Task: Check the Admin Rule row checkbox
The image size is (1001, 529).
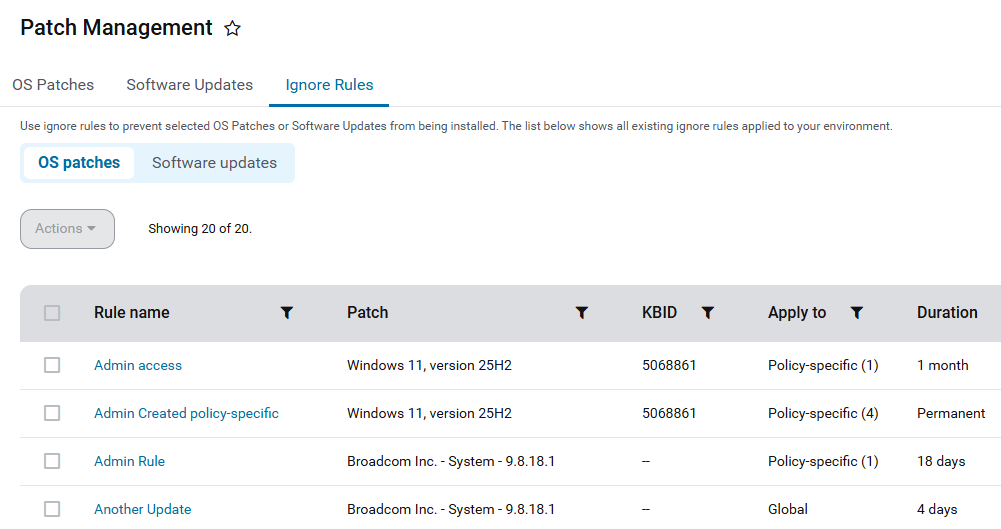Action: click(x=52, y=461)
